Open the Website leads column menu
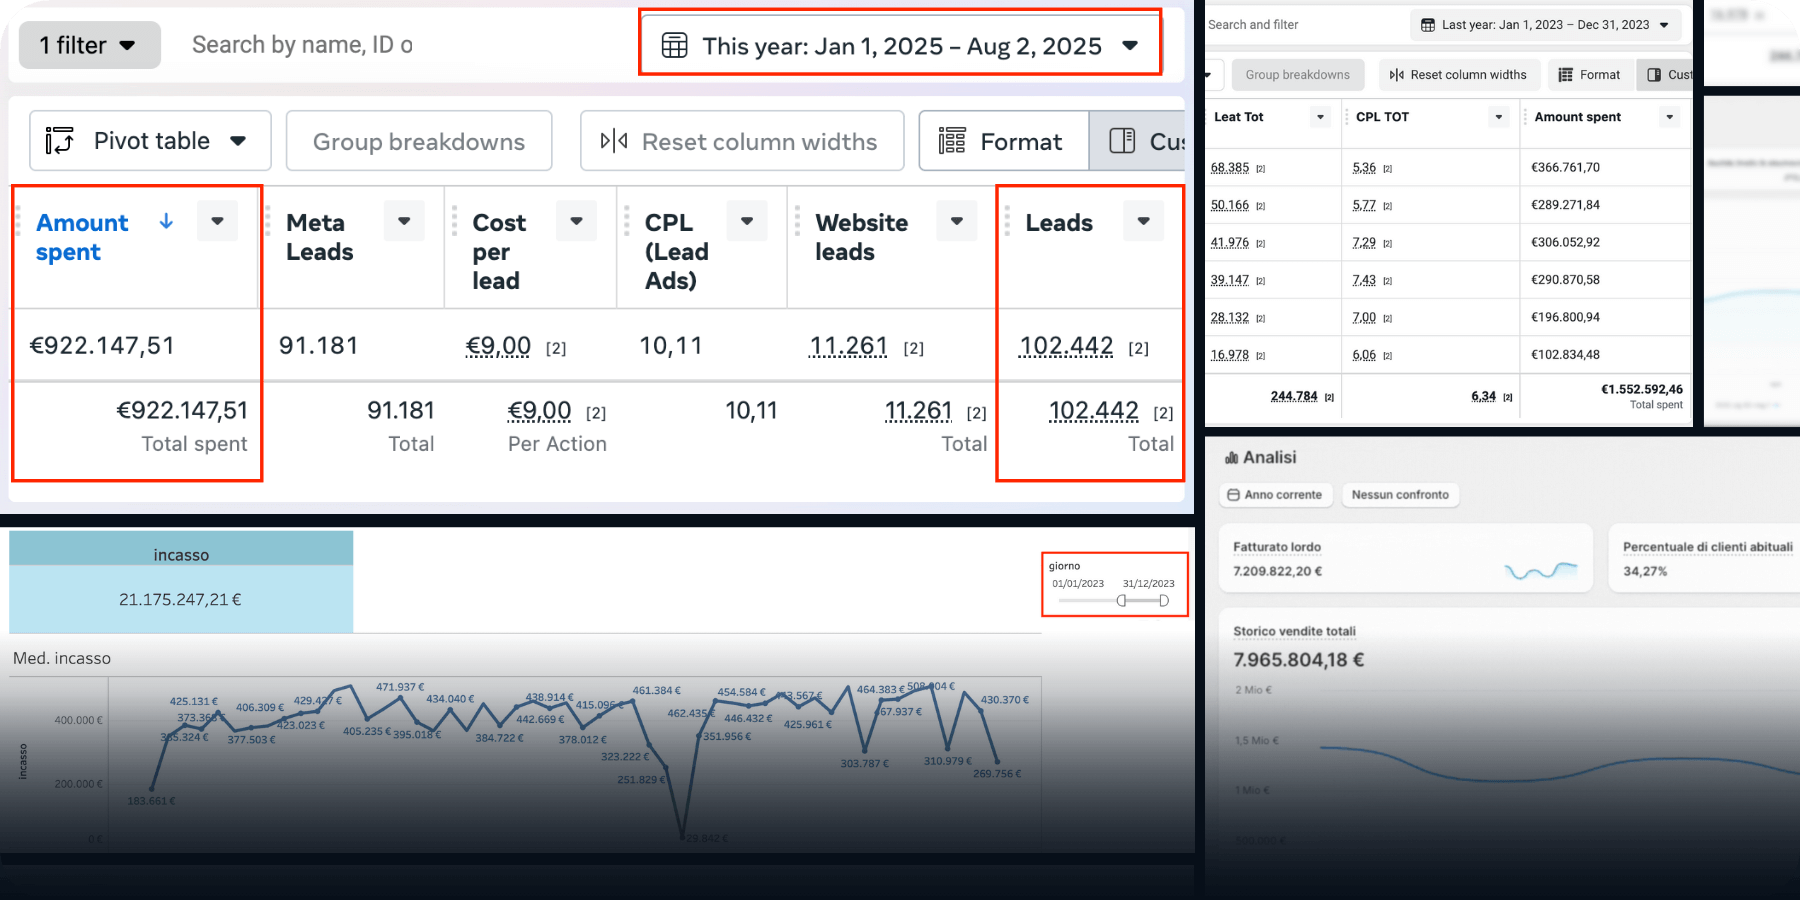 tap(956, 221)
